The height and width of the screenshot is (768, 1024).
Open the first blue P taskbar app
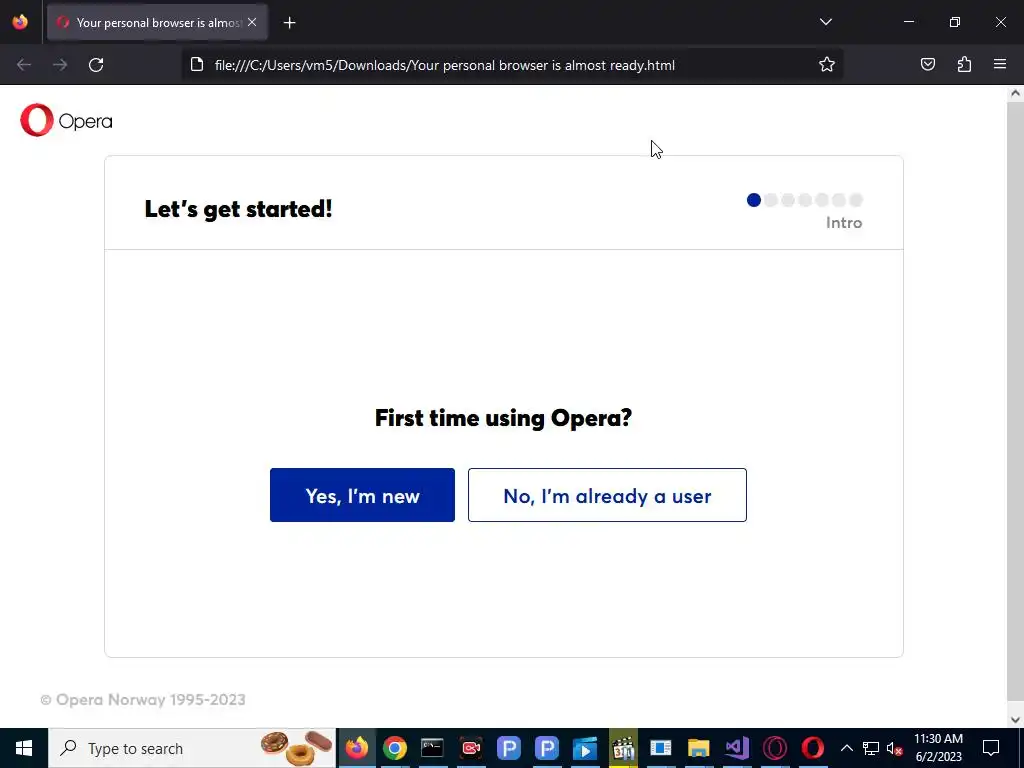coord(508,748)
